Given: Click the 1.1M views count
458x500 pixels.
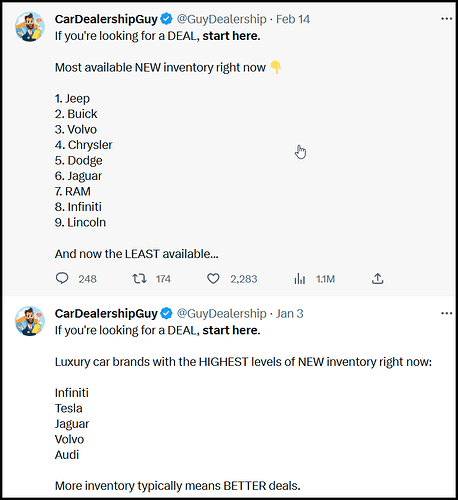Looking at the screenshot, I should pos(325,279).
